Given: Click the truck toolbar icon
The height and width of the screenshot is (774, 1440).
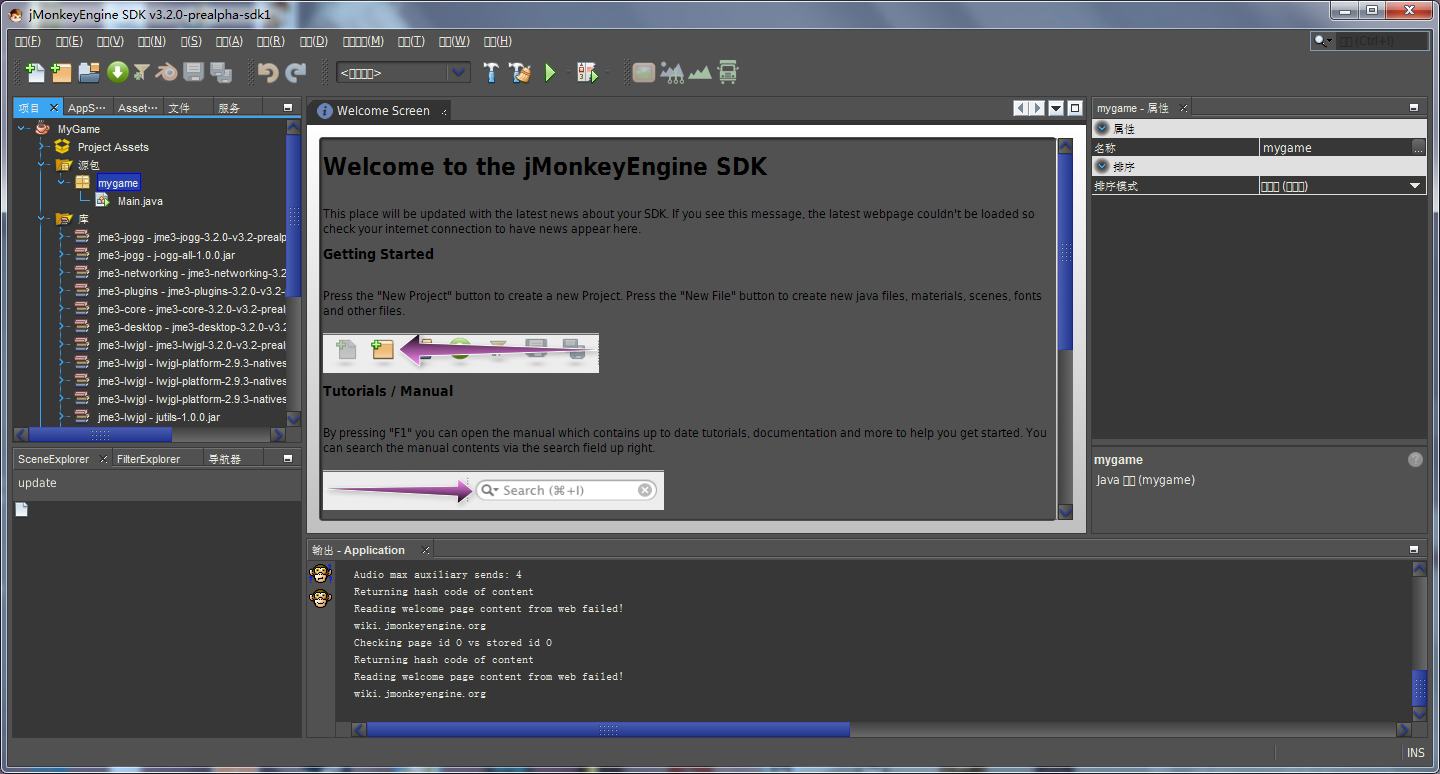Looking at the screenshot, I should coord(728,72).
